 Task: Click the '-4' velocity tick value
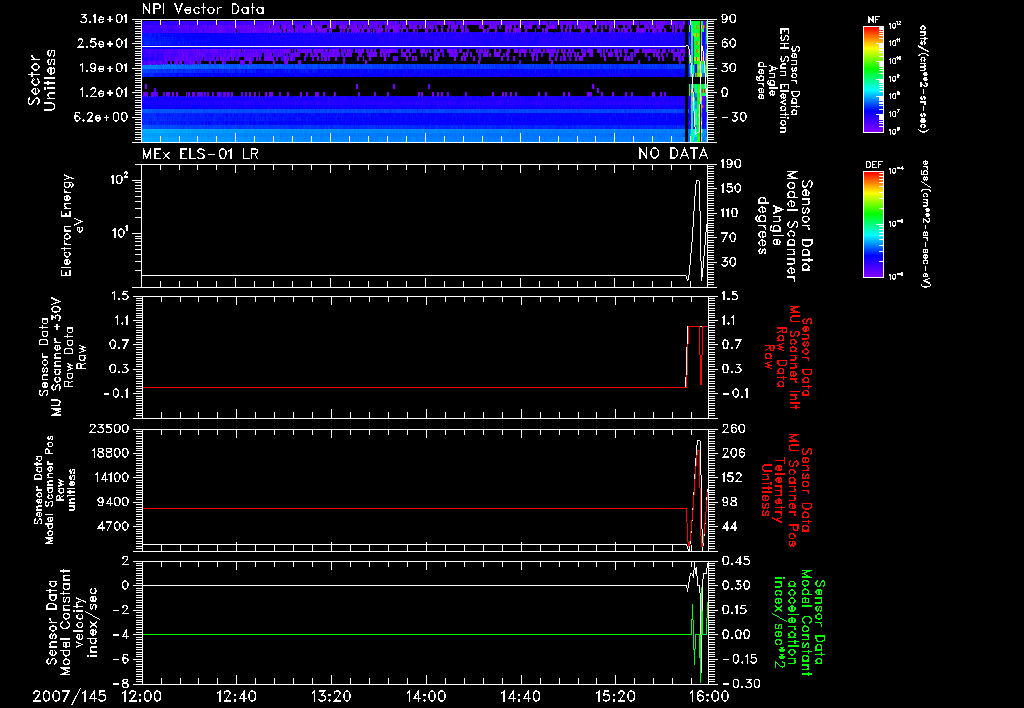click(x=121, y=635)
